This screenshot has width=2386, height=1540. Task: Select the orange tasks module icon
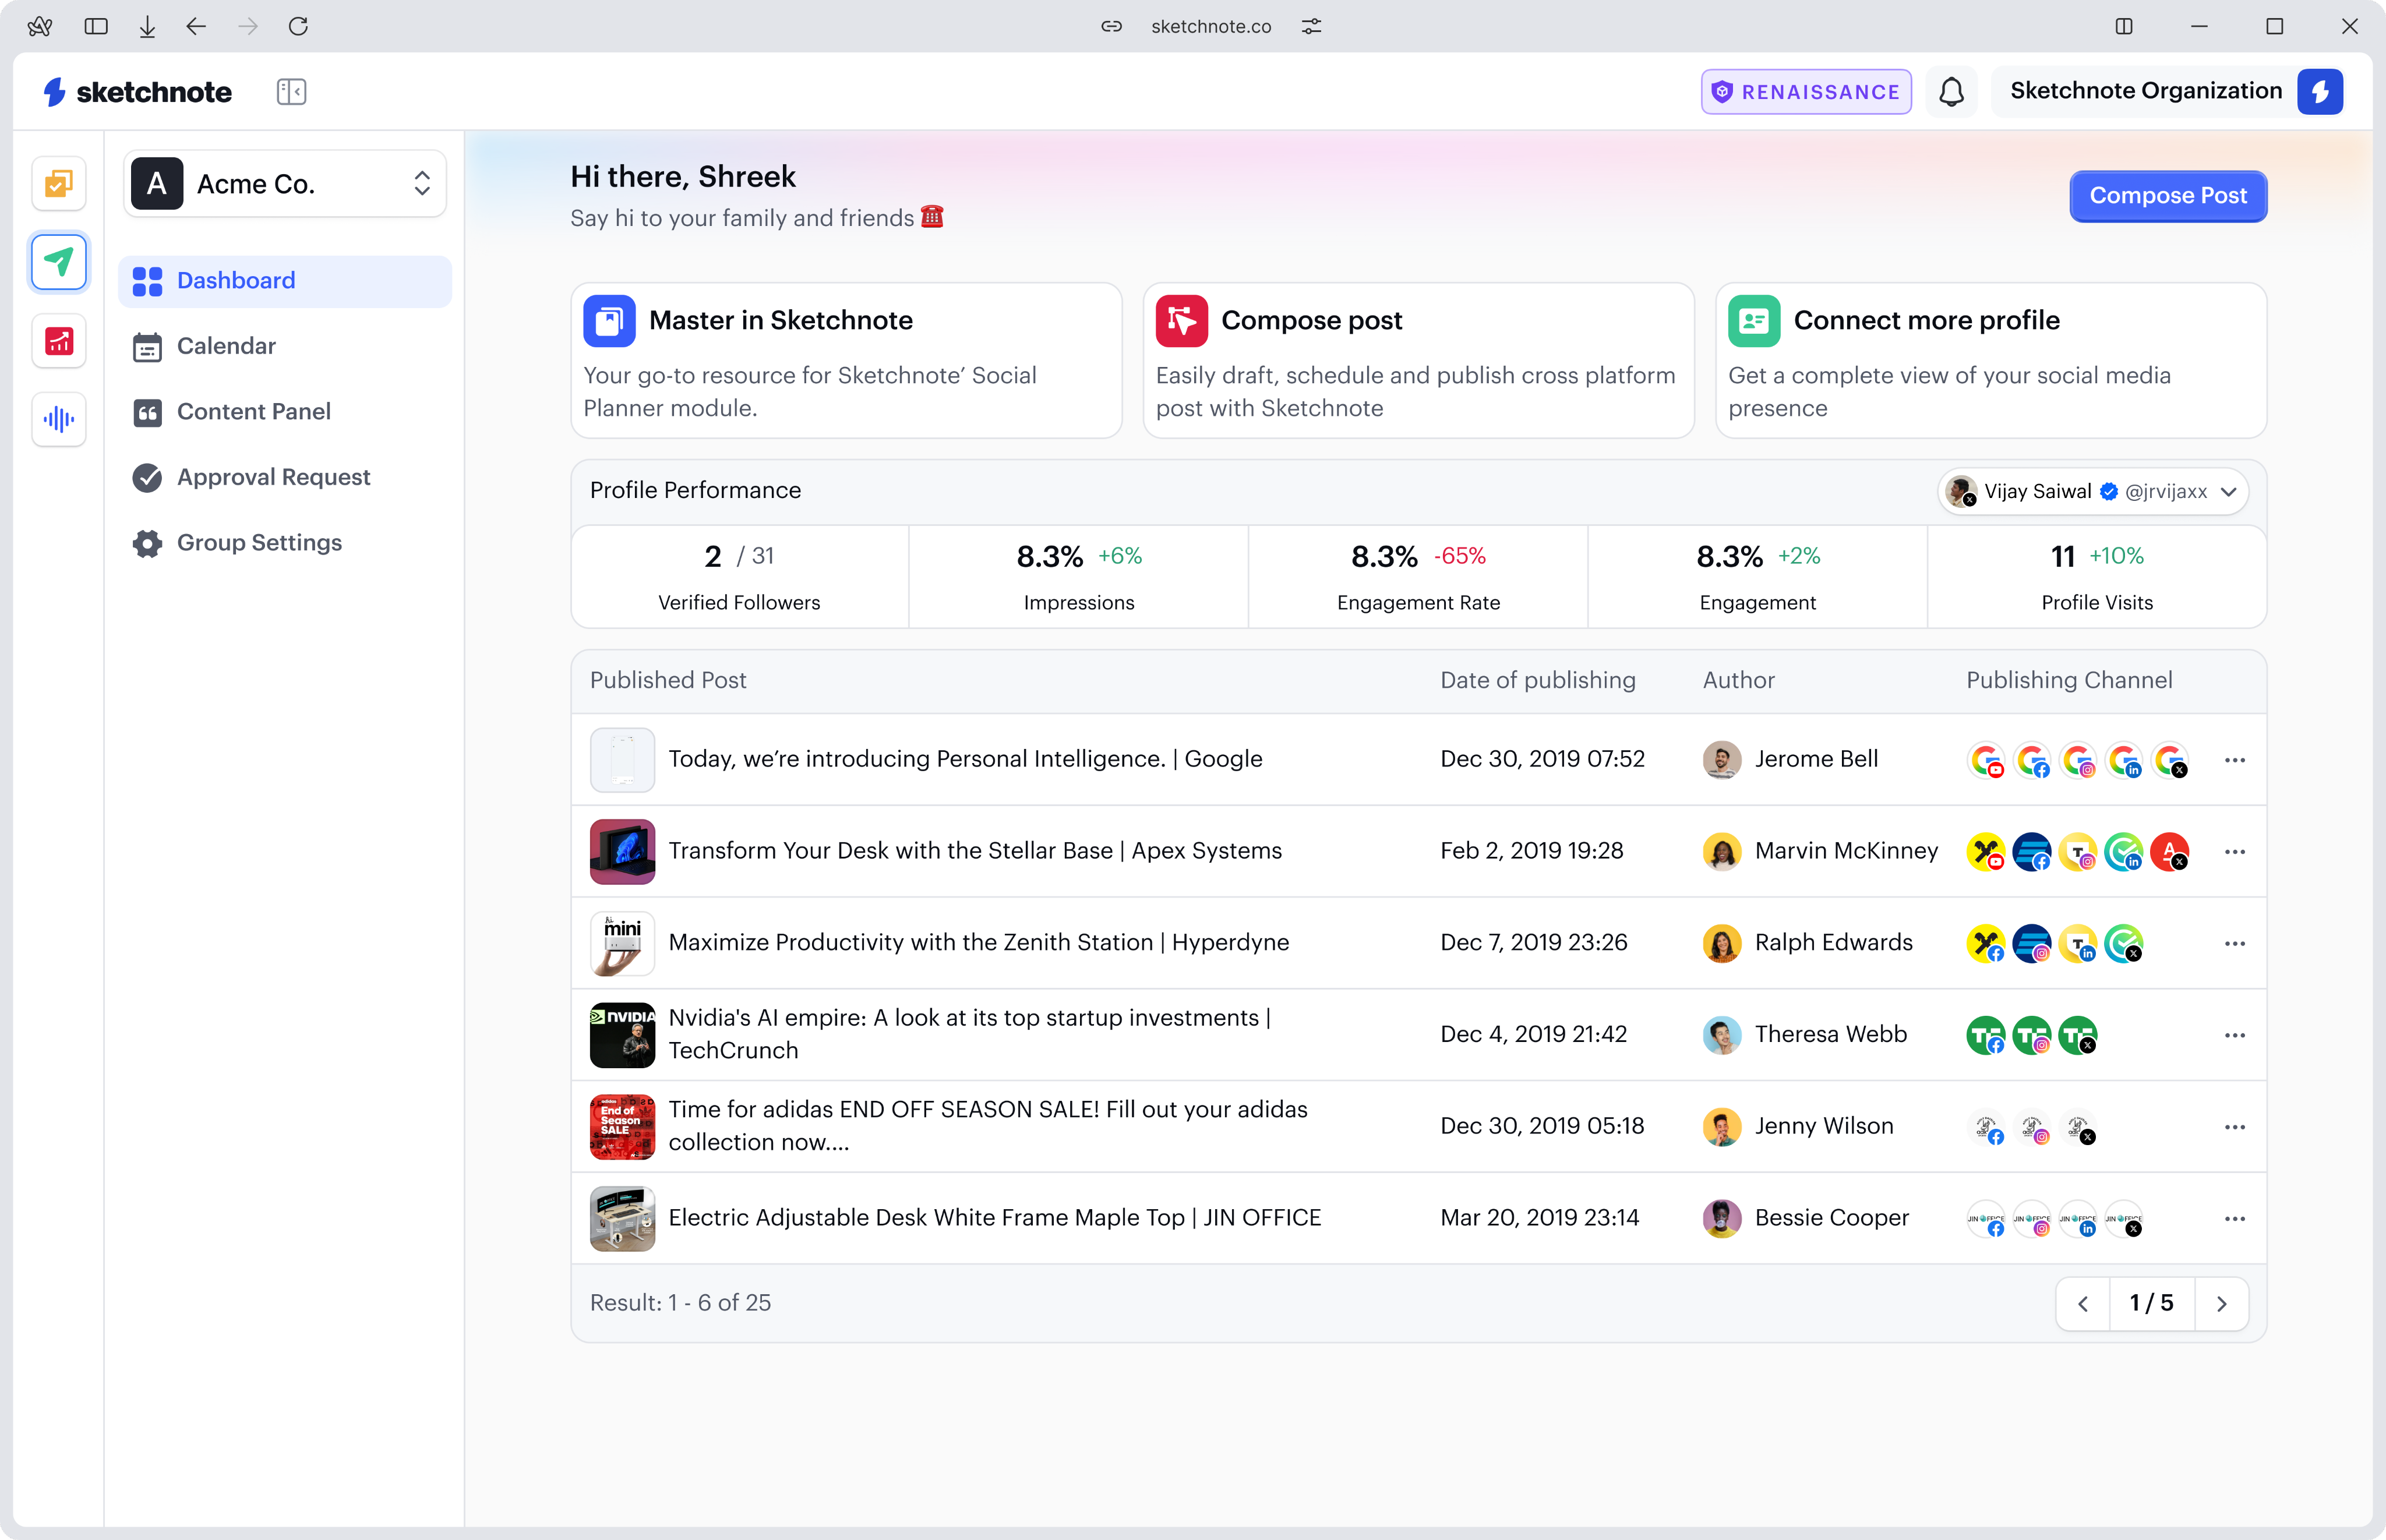coord(59,184)
